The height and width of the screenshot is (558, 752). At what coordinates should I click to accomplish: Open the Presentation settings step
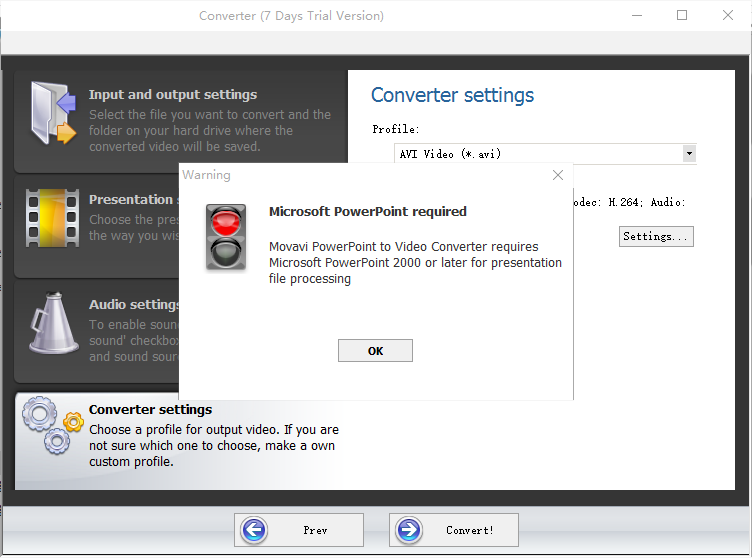97,226
